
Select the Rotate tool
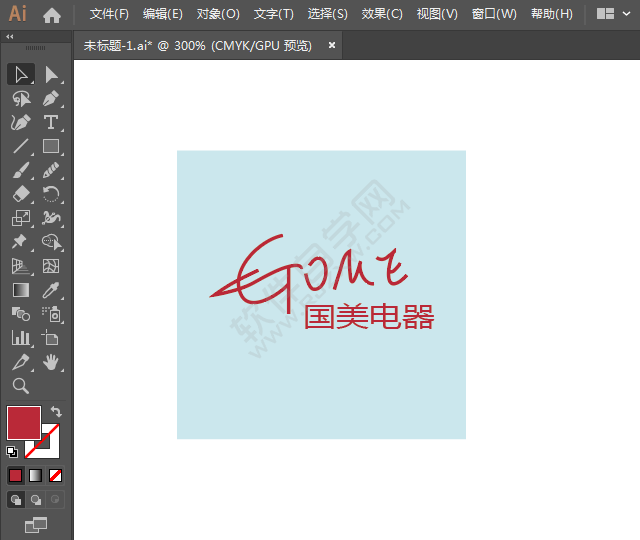coord(51,194)
